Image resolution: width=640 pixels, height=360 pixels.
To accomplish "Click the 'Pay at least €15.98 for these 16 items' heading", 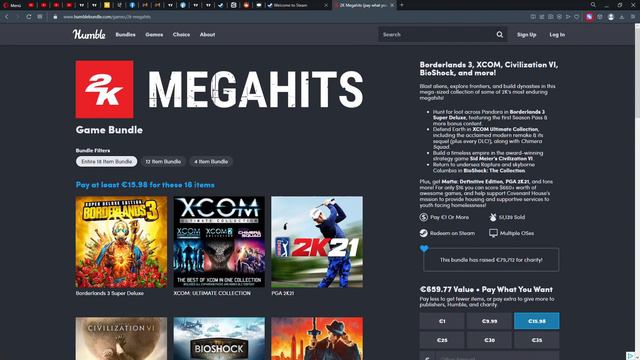I will click(x=145, y=185).
